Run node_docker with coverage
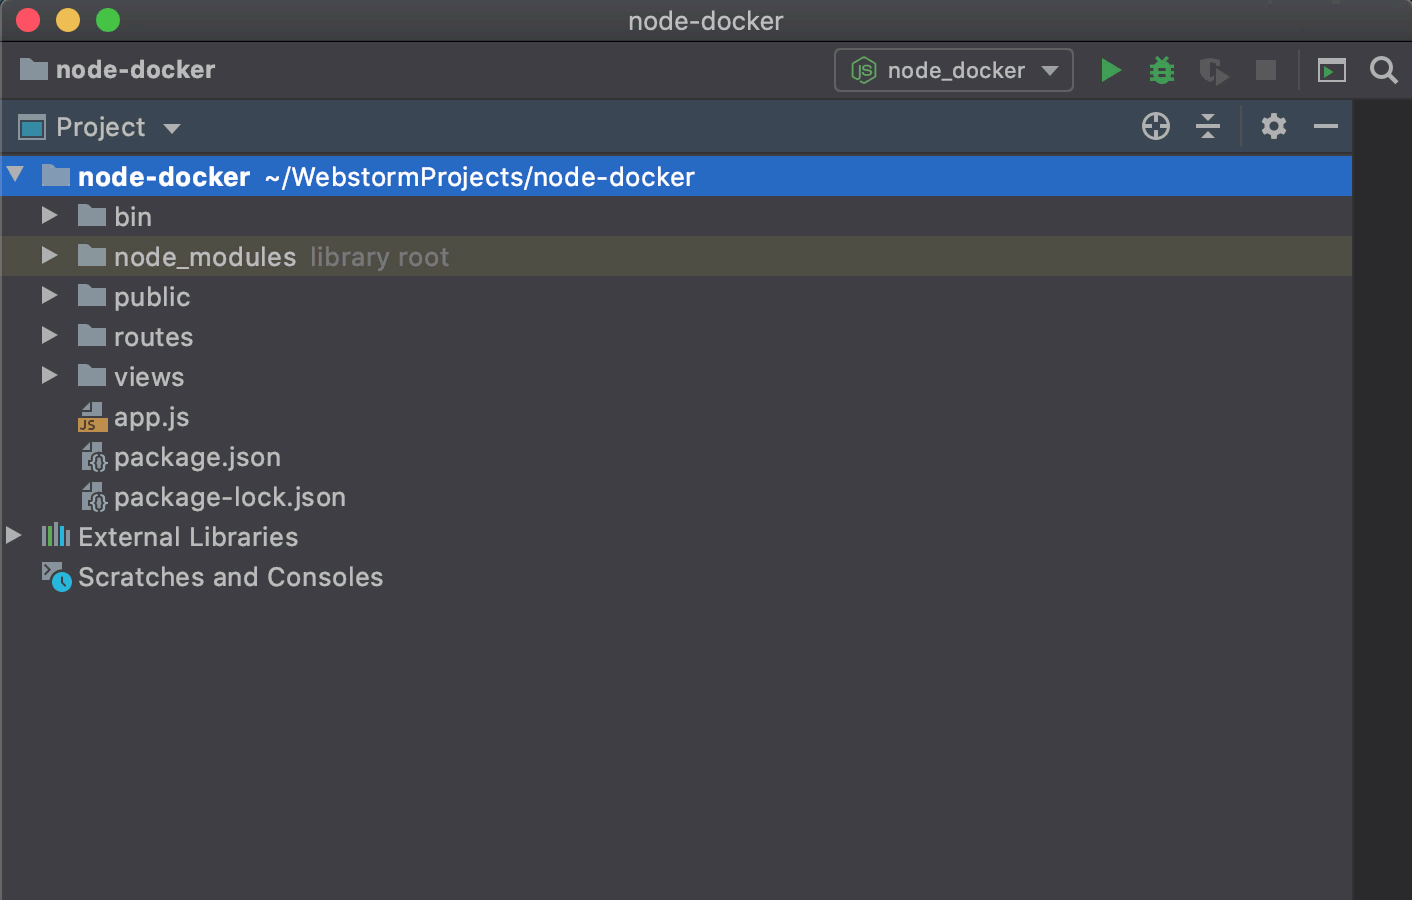Image resolution: width=1412 pixels, height=900 pixels. coord(1212,70)
